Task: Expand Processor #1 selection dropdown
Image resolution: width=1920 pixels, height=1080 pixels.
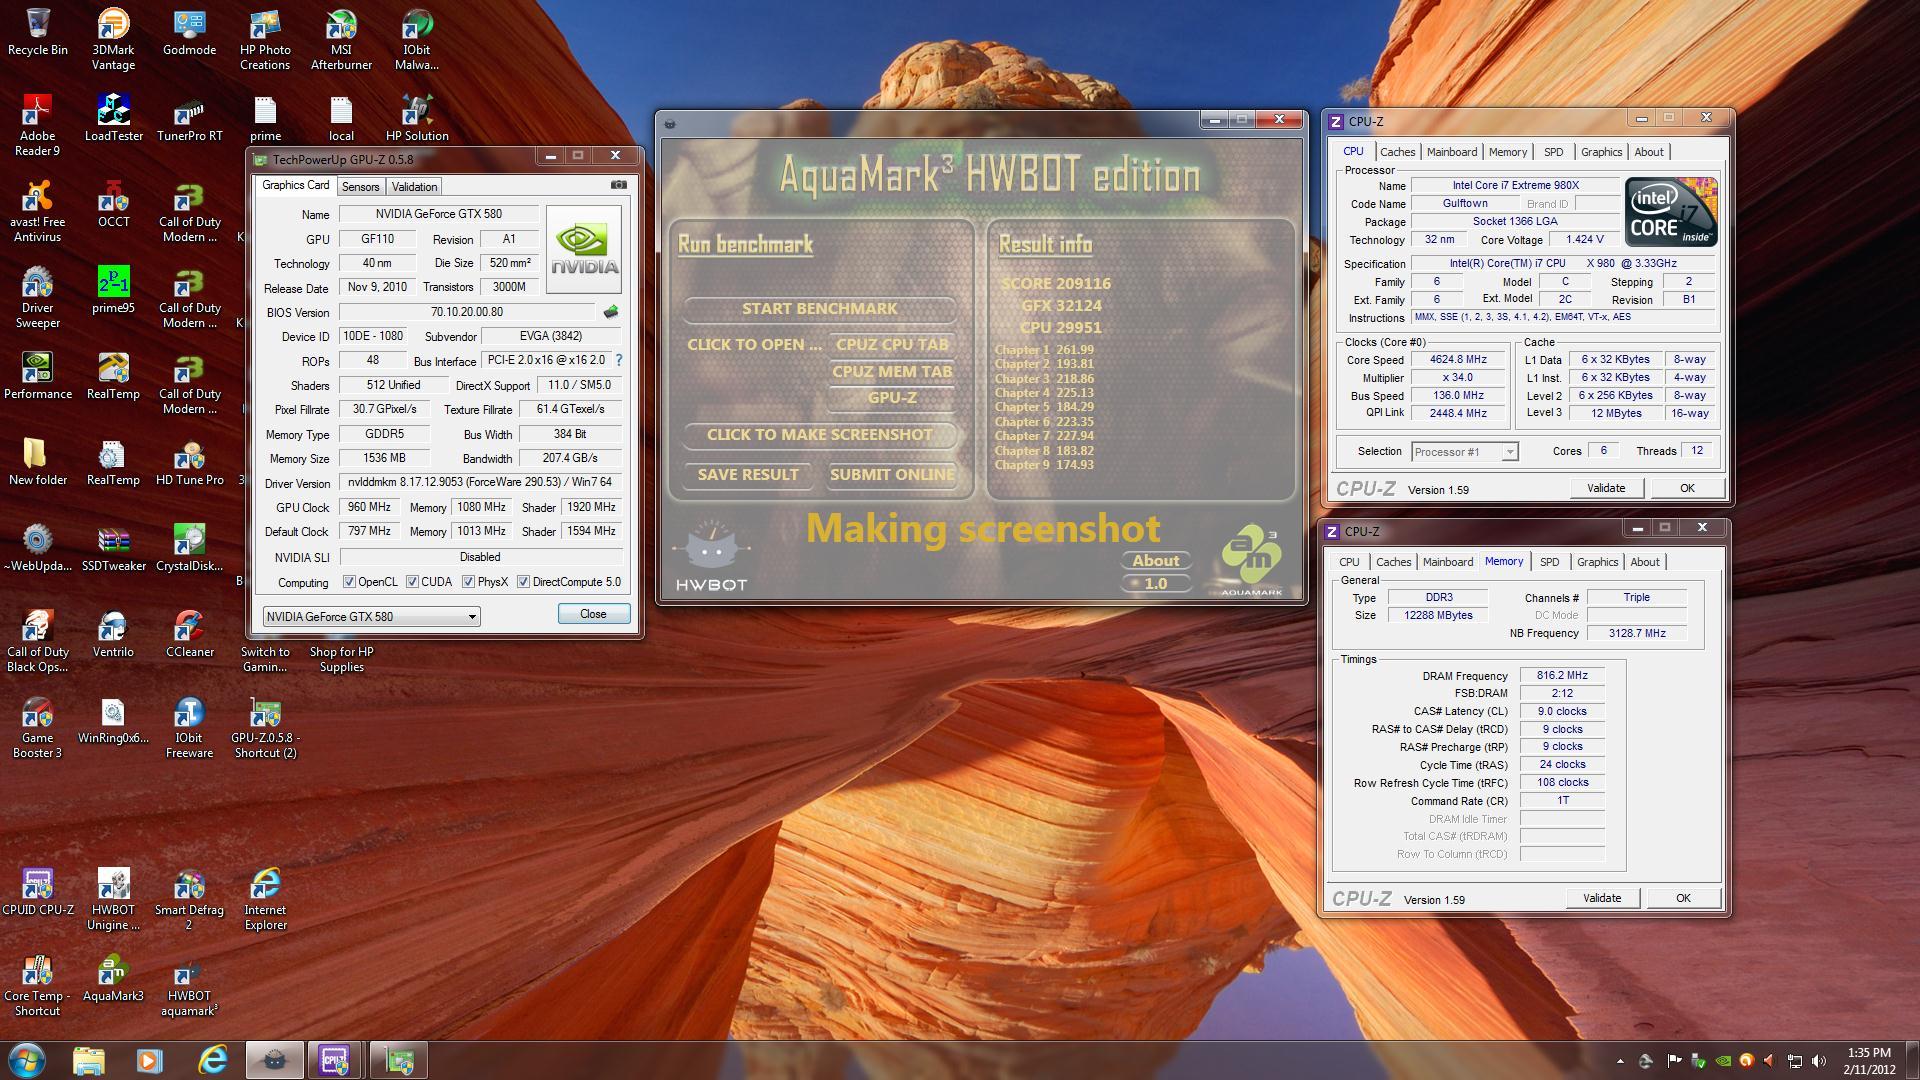Action: pyautogui.click(x=1510, y=452)
